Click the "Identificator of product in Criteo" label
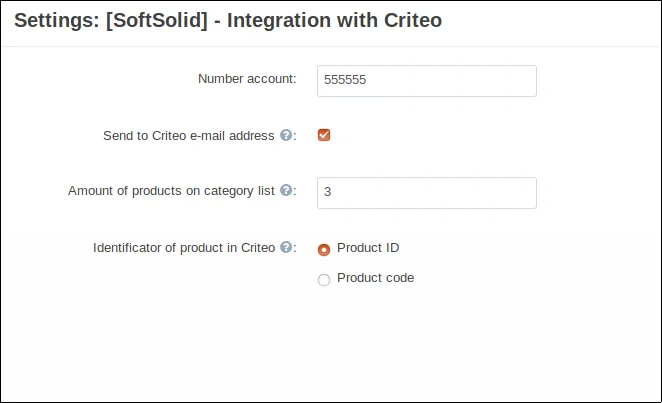 (184, 248)
